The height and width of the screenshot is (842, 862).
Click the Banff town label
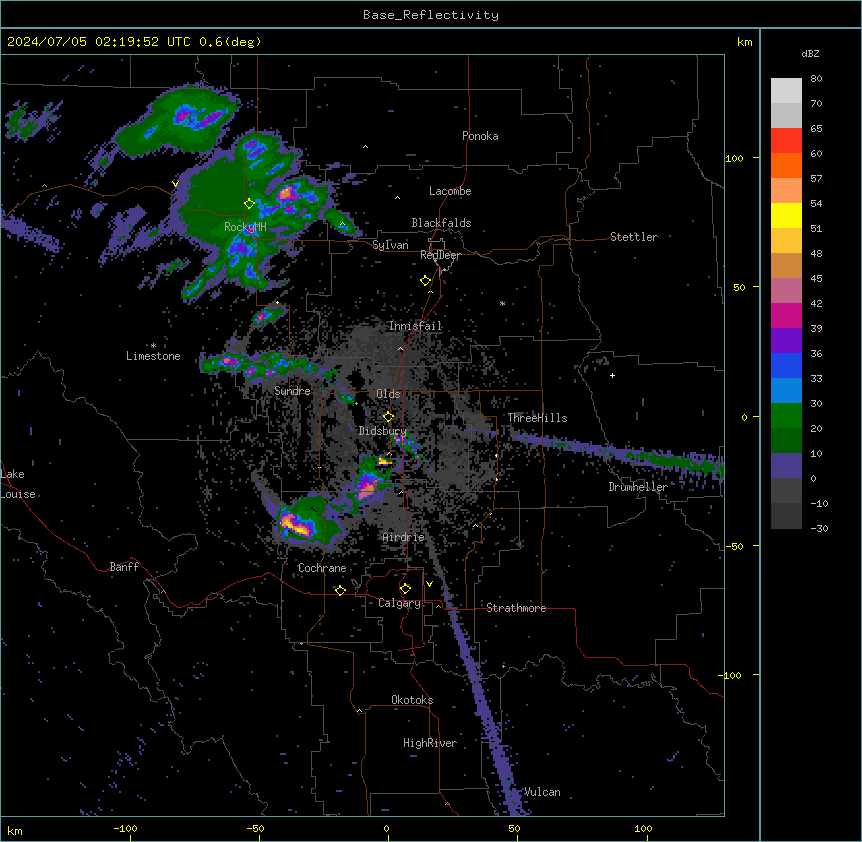point(124,567)
